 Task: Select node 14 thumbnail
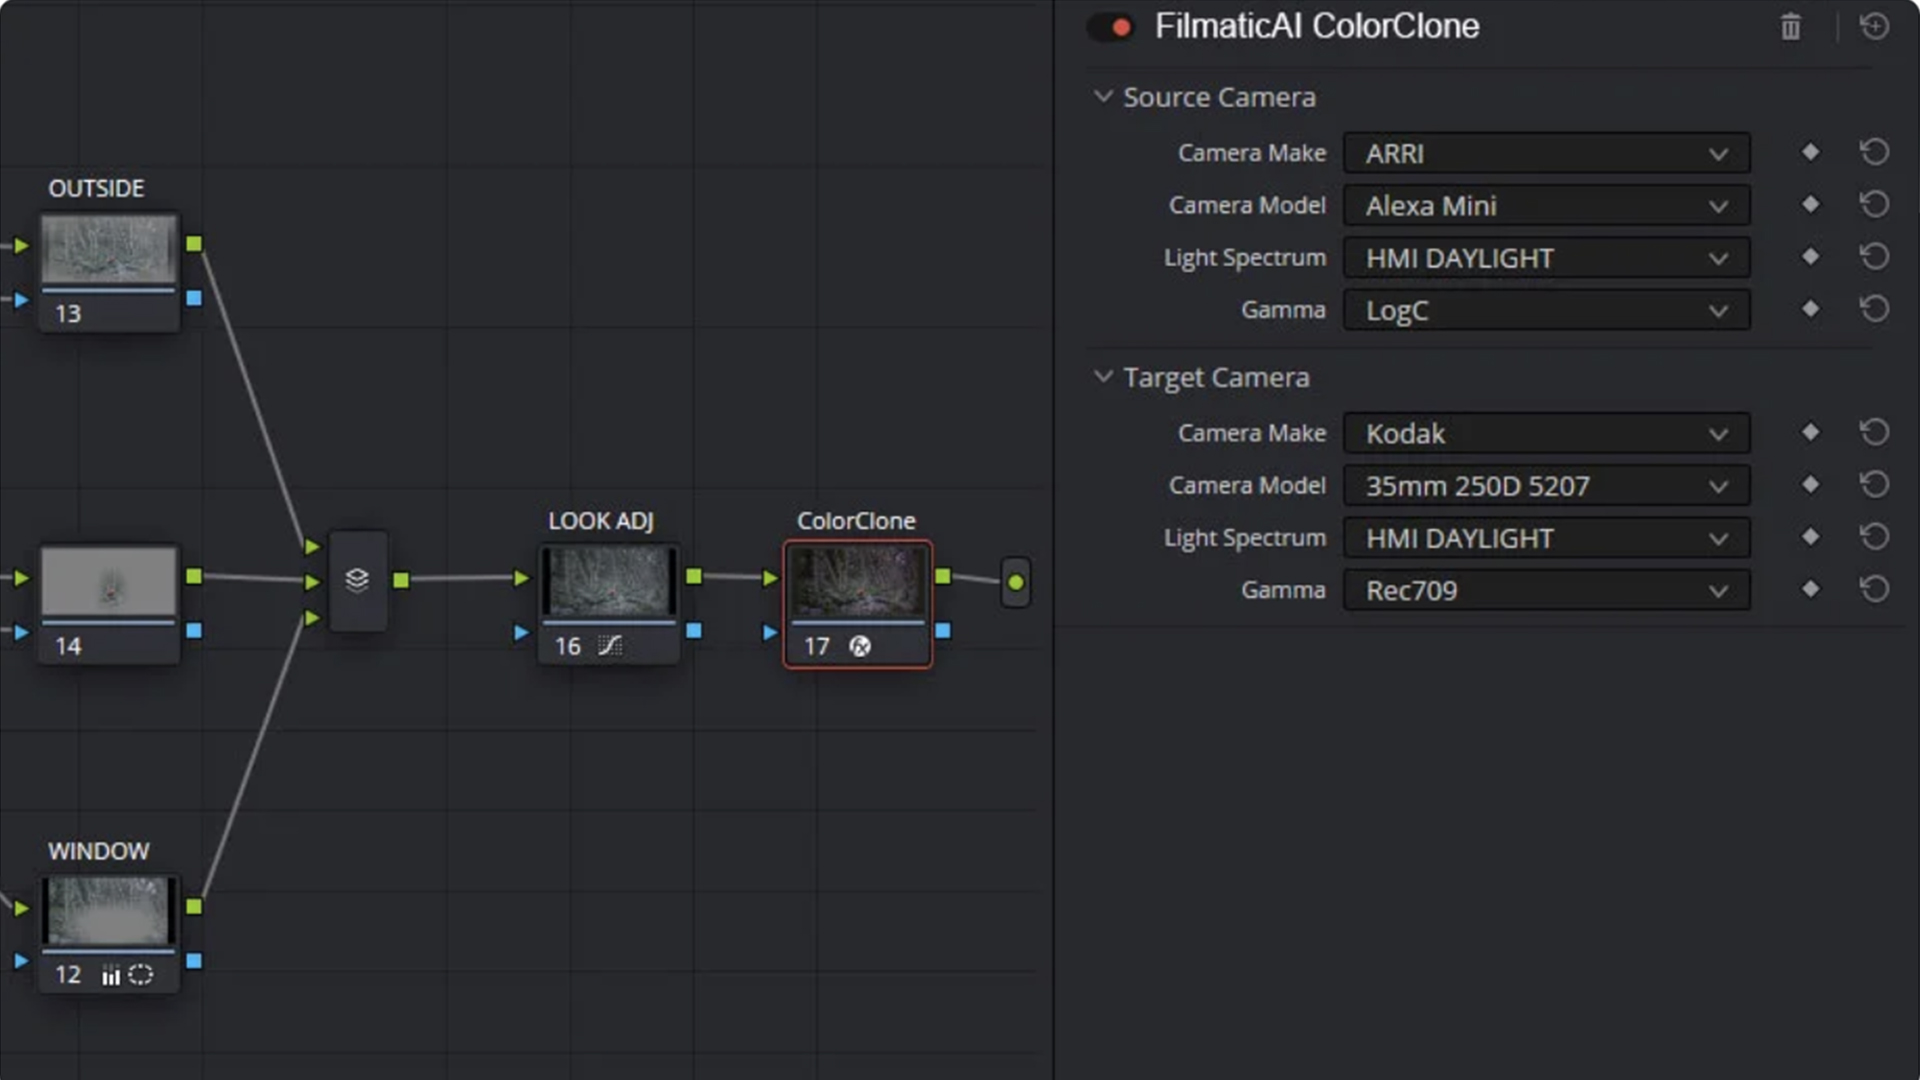tap(109, 581)
